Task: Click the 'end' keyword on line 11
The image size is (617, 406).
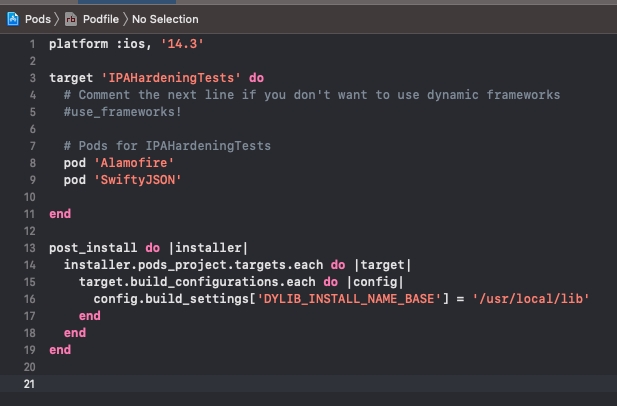Action: coord(60,214)
